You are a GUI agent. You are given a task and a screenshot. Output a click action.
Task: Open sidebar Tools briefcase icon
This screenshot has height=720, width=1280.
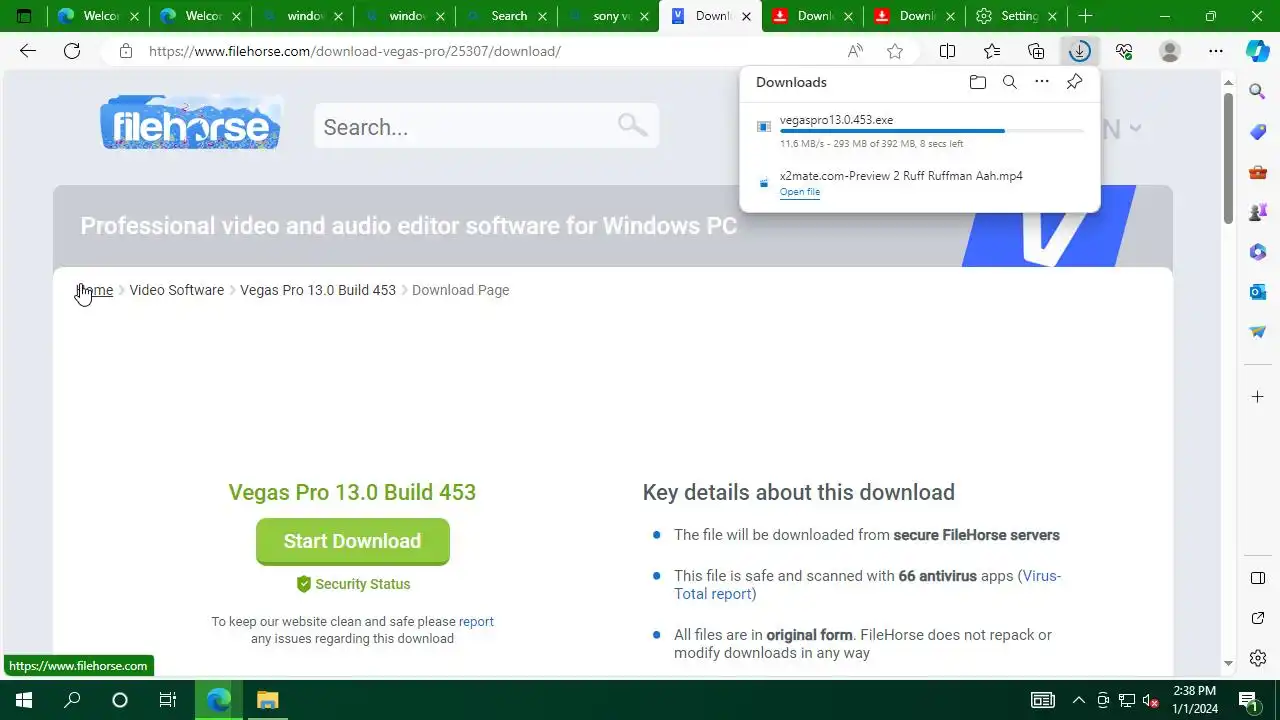click(x=1258, y=172)
